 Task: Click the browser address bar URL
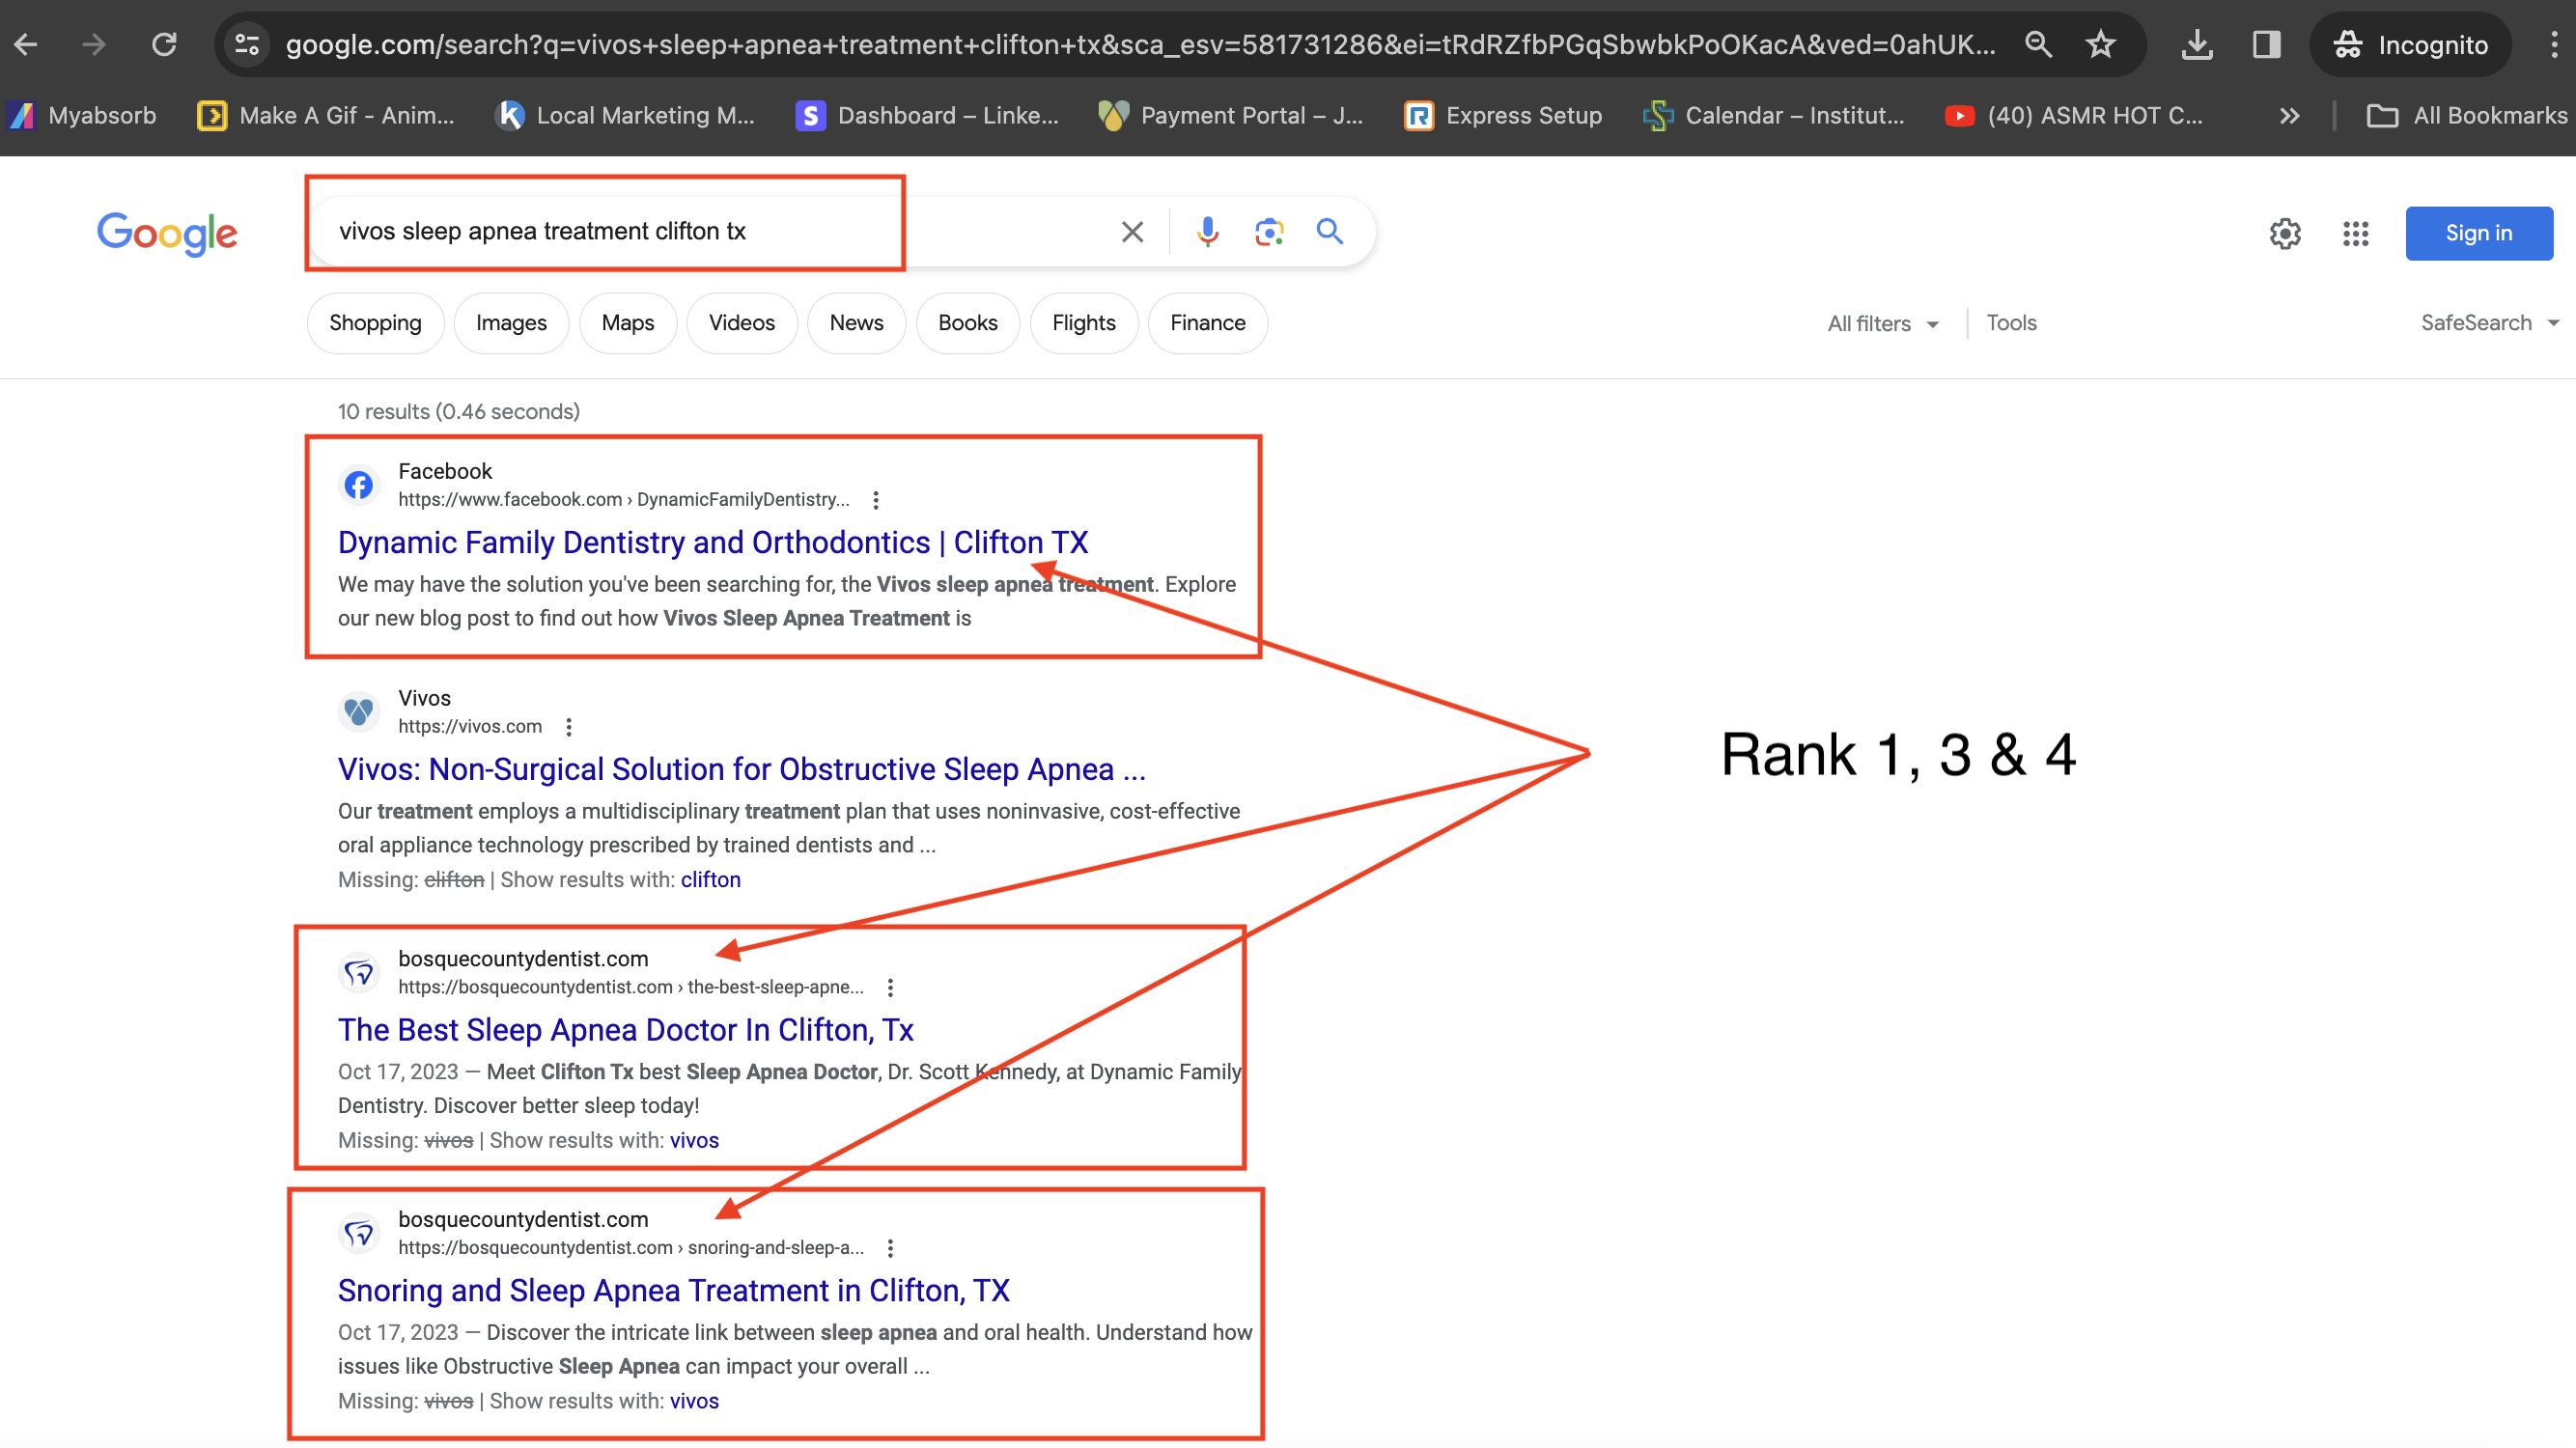click(x=1140, y=44)
